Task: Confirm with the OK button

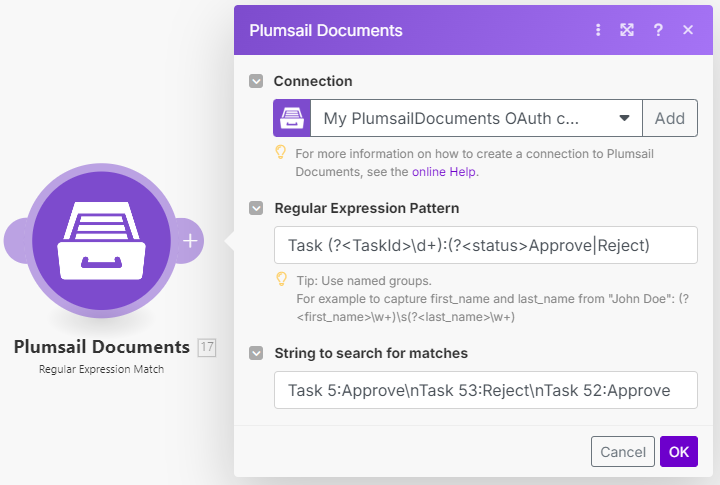Action: click(679, 451)
